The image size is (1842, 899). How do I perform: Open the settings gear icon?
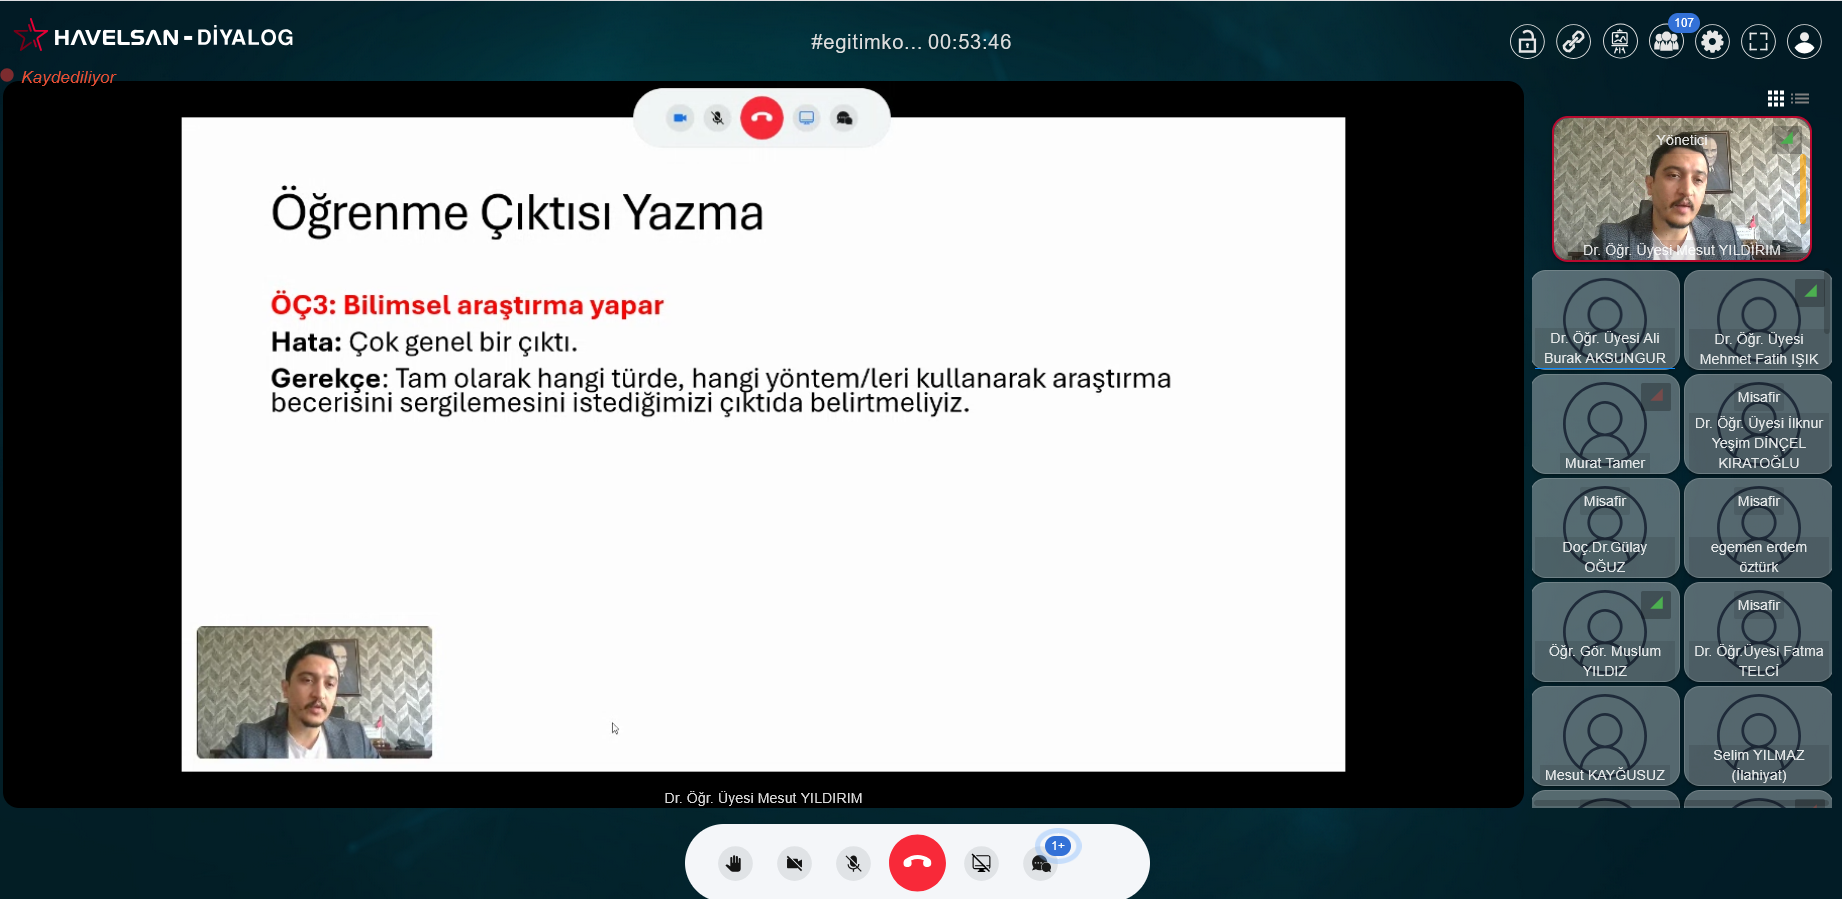[x=1712, y=42]
